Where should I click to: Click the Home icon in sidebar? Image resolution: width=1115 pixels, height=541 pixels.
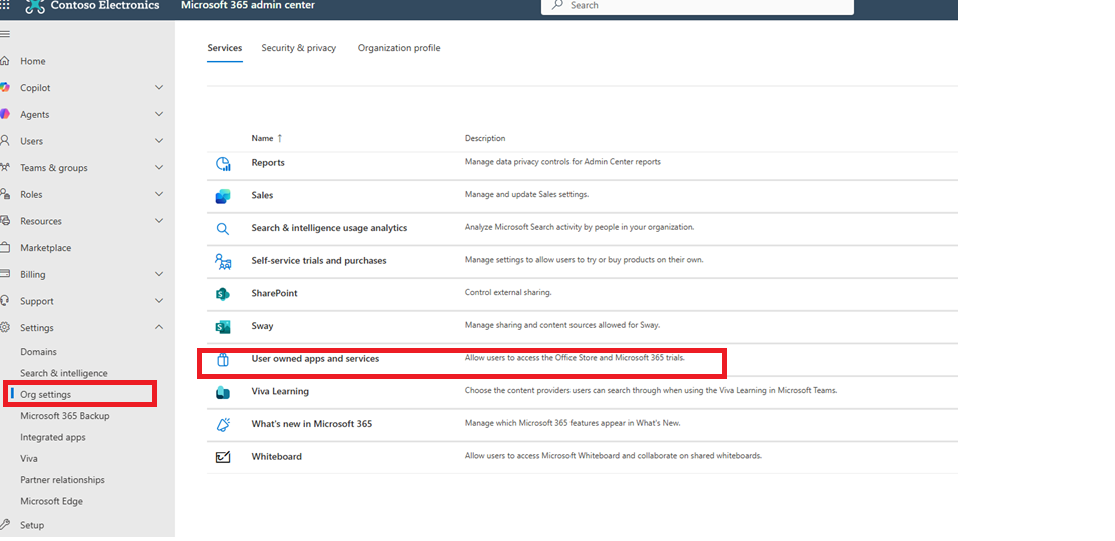pyautogui.click(x=5, y=61)
